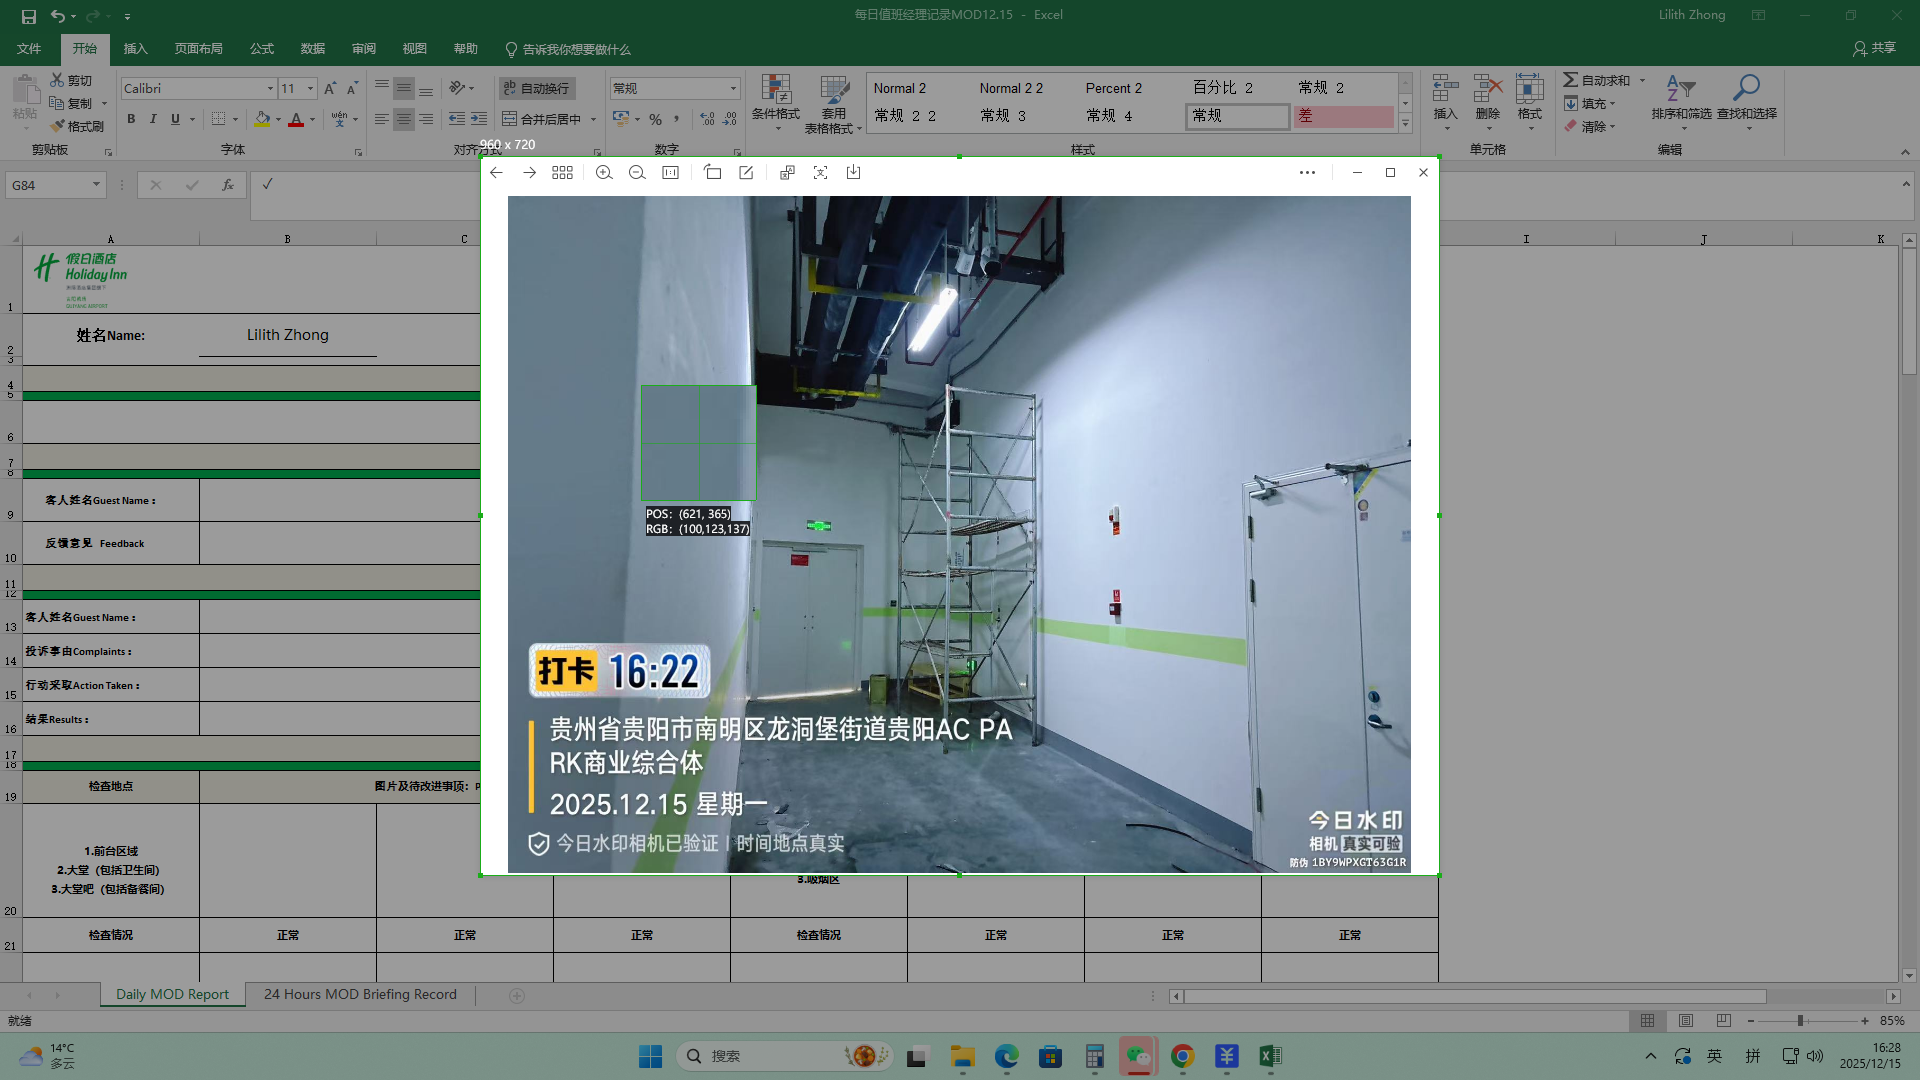Zoom out in the image viewer

637,173
